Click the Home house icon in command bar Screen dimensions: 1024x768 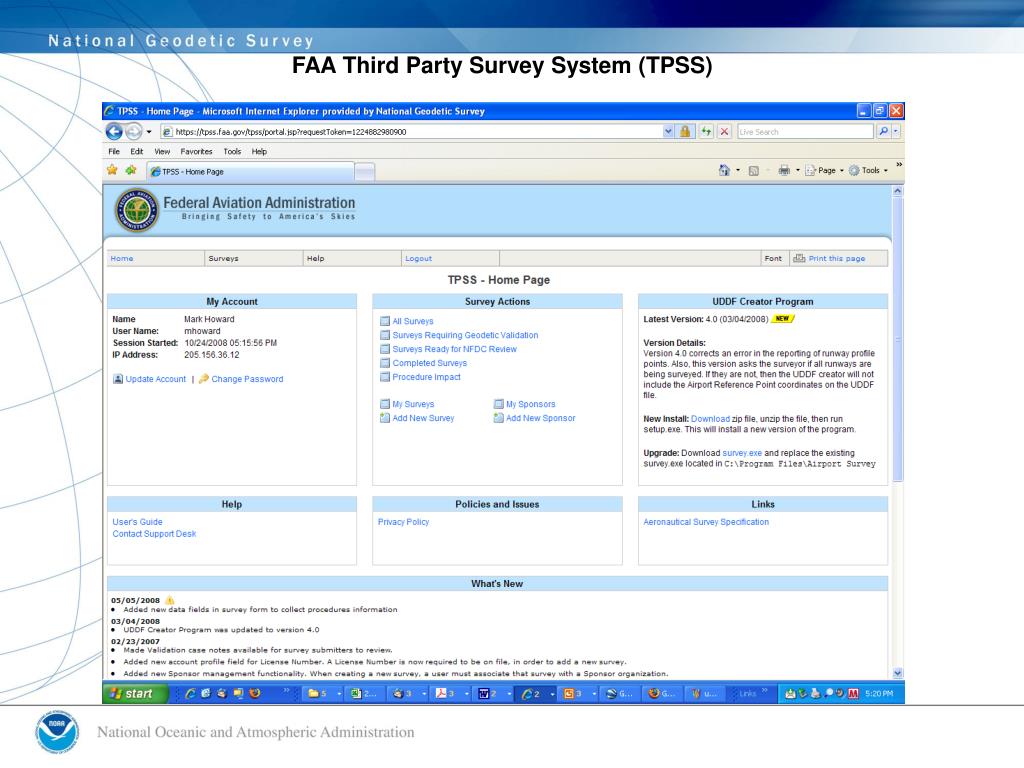(724, 170)
